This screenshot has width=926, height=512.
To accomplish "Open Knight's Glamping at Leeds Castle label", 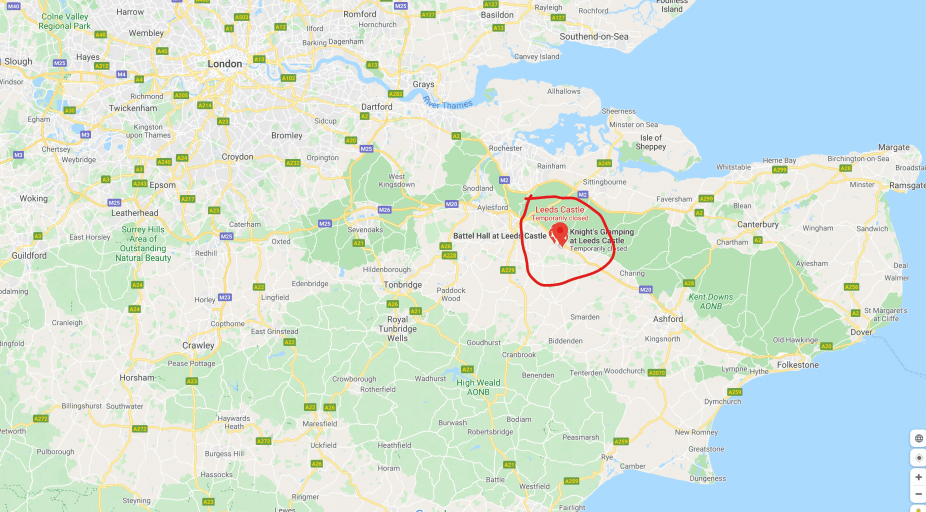I will [601, 236].
